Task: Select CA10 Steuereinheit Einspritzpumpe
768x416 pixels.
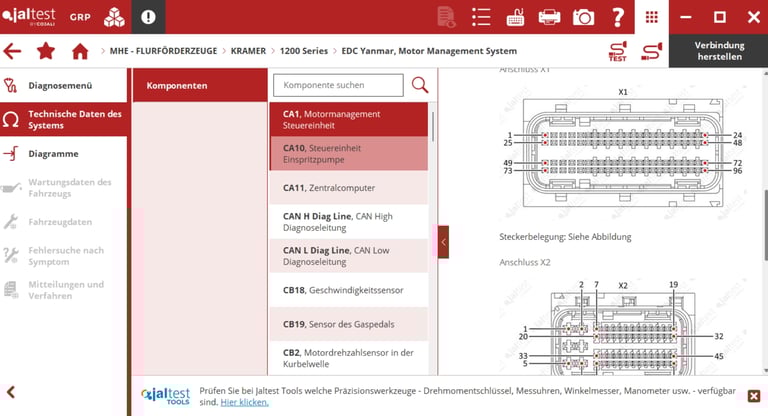Action: (x=349, y=153)
